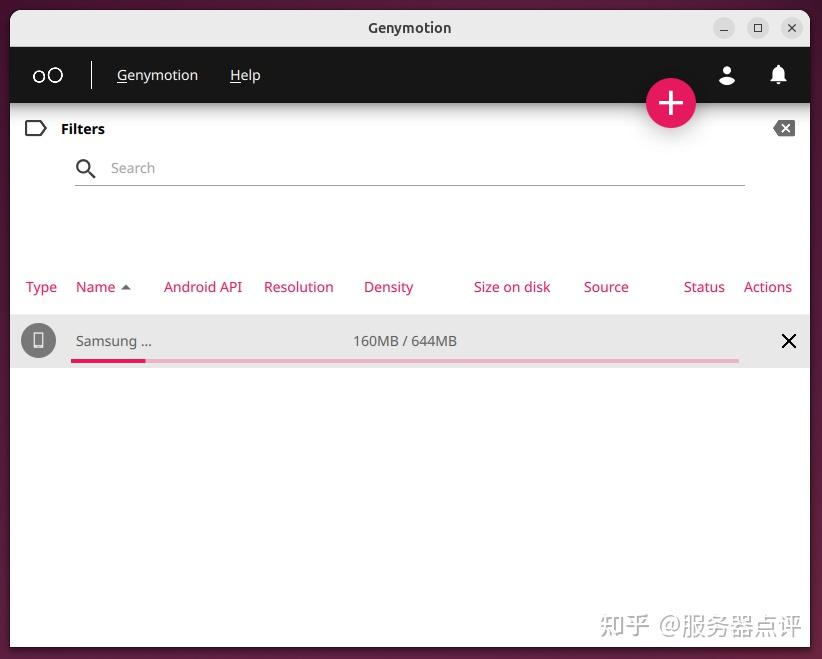Image resolution: width=822 pixels, height=659 pixels.
Task: Open the notifications bell icon
Action: click(779, 75)
